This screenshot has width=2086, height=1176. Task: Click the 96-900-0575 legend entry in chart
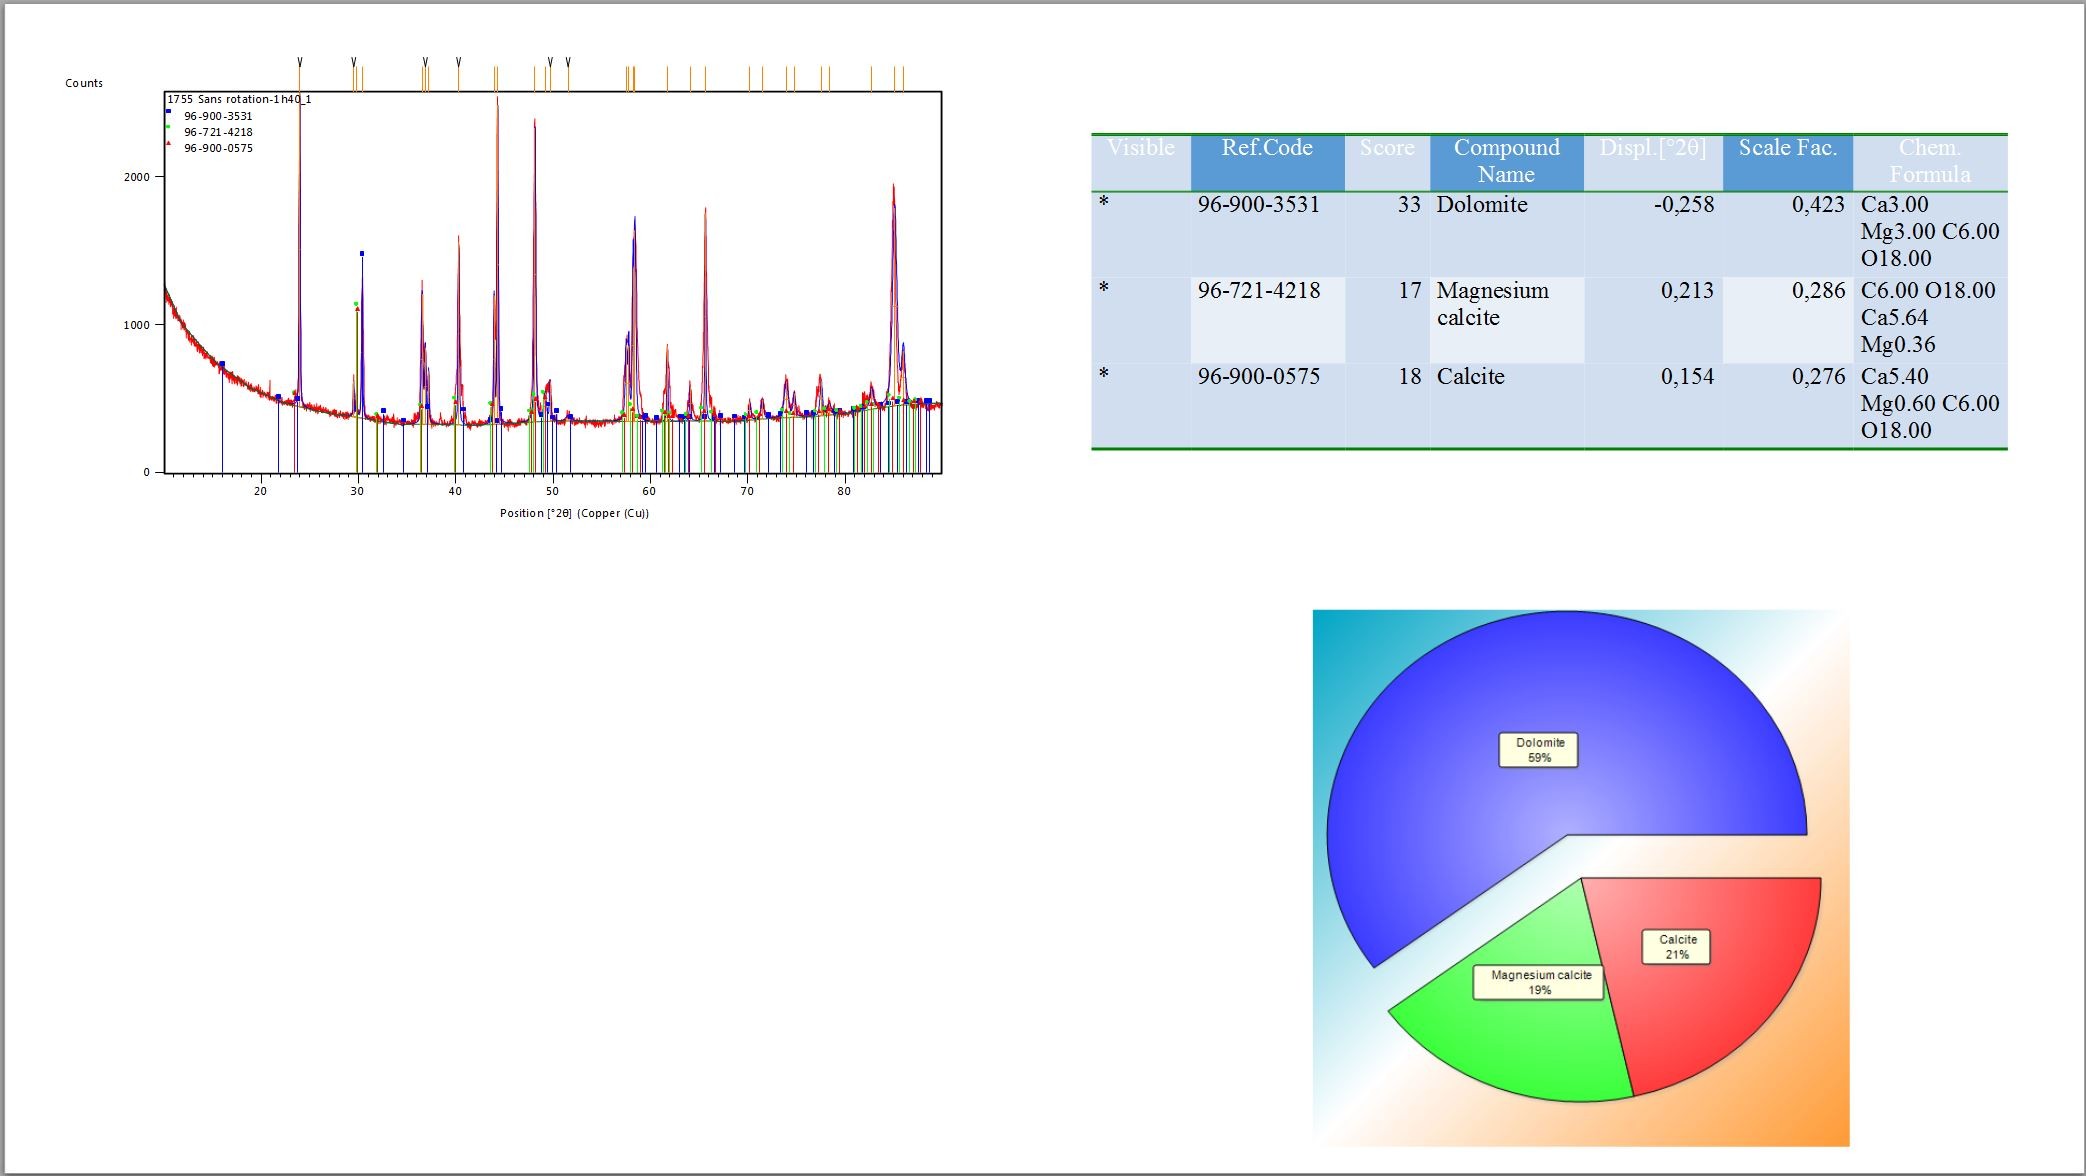[x=218, y=148]
